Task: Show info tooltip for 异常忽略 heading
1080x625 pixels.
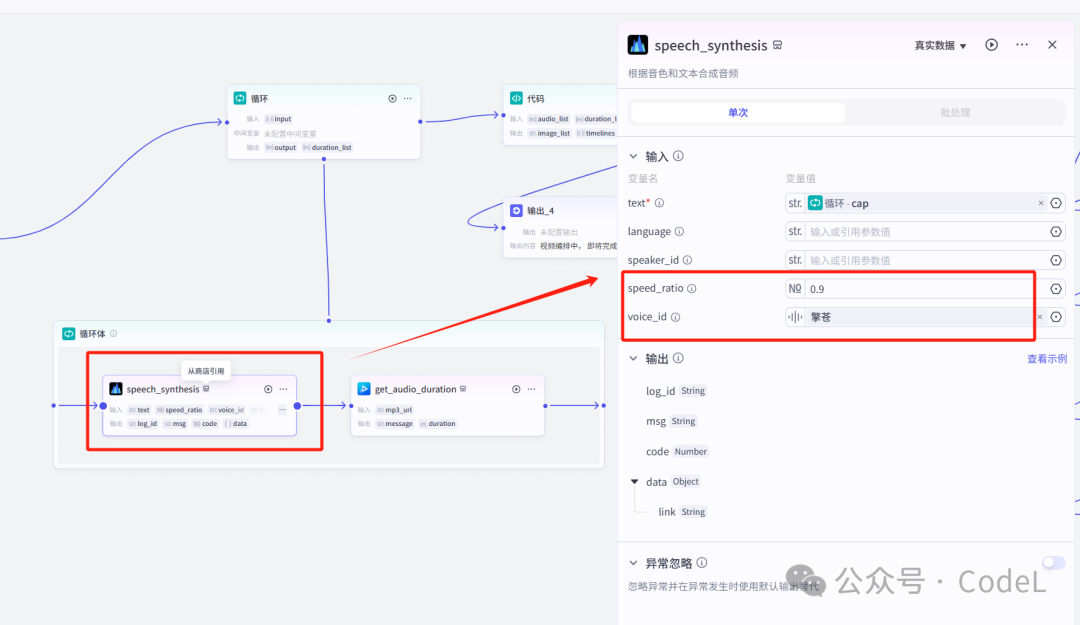Action: tap(702, 563)
